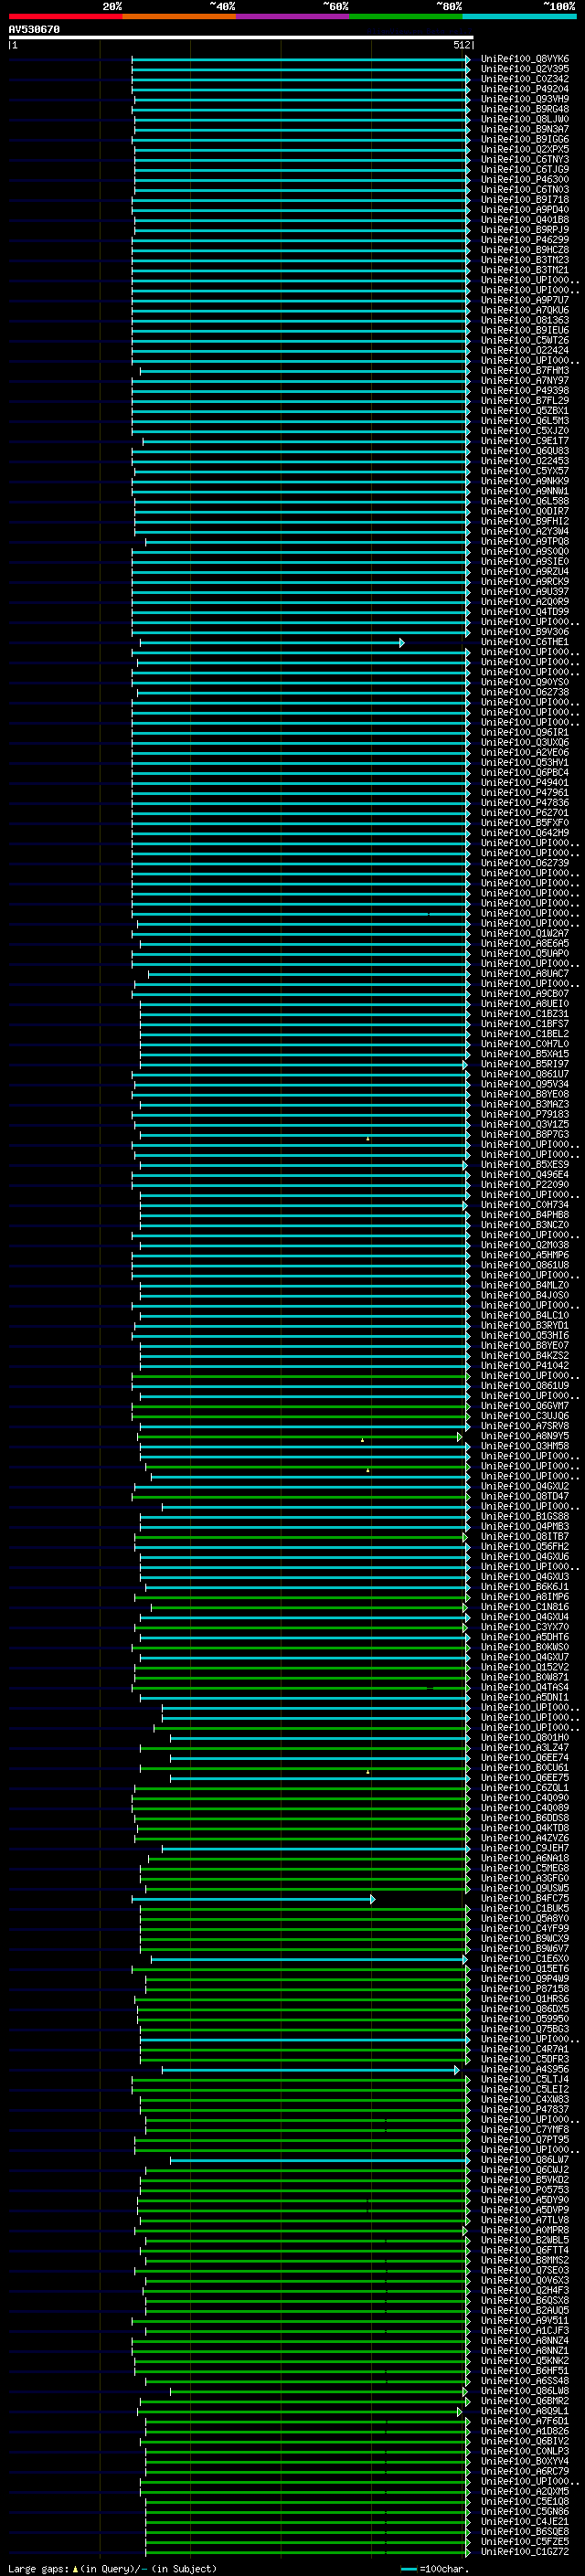Click the UniRef100_A8N9Y5 hit label
The image size is (585, 2576).
click(x=525, y=1435)
